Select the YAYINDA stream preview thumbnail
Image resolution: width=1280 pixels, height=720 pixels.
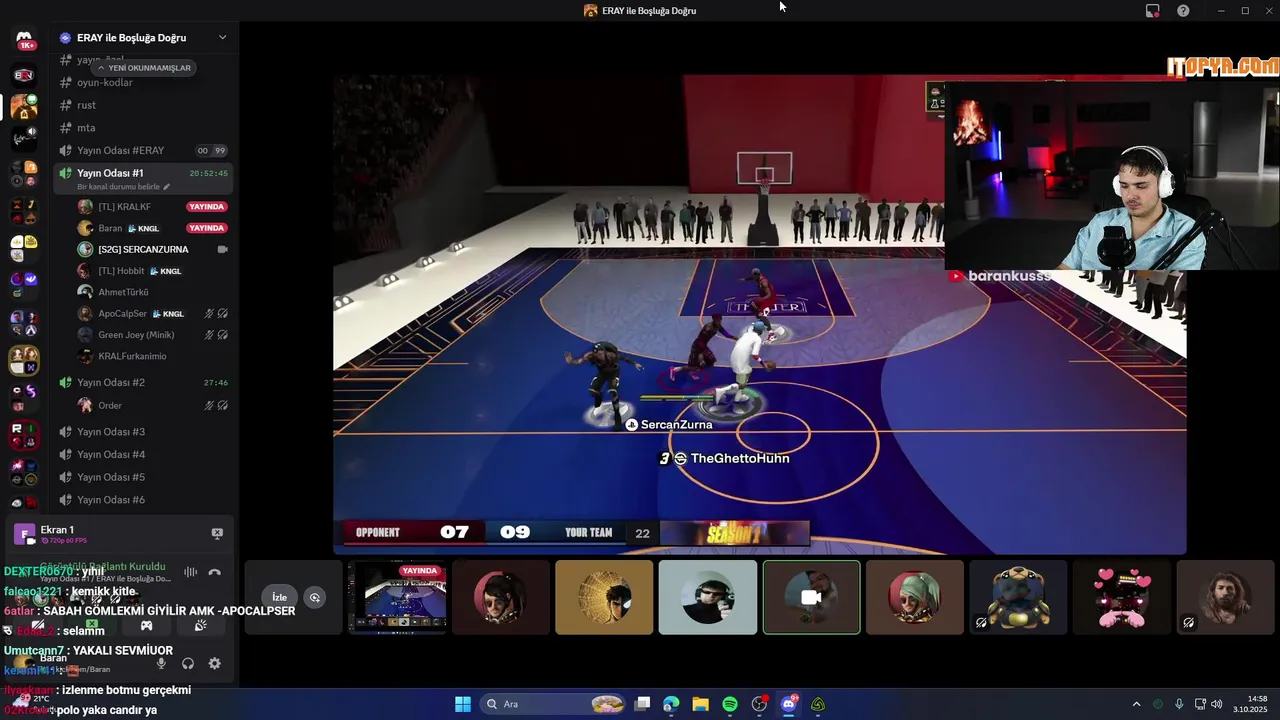[397, 597]
